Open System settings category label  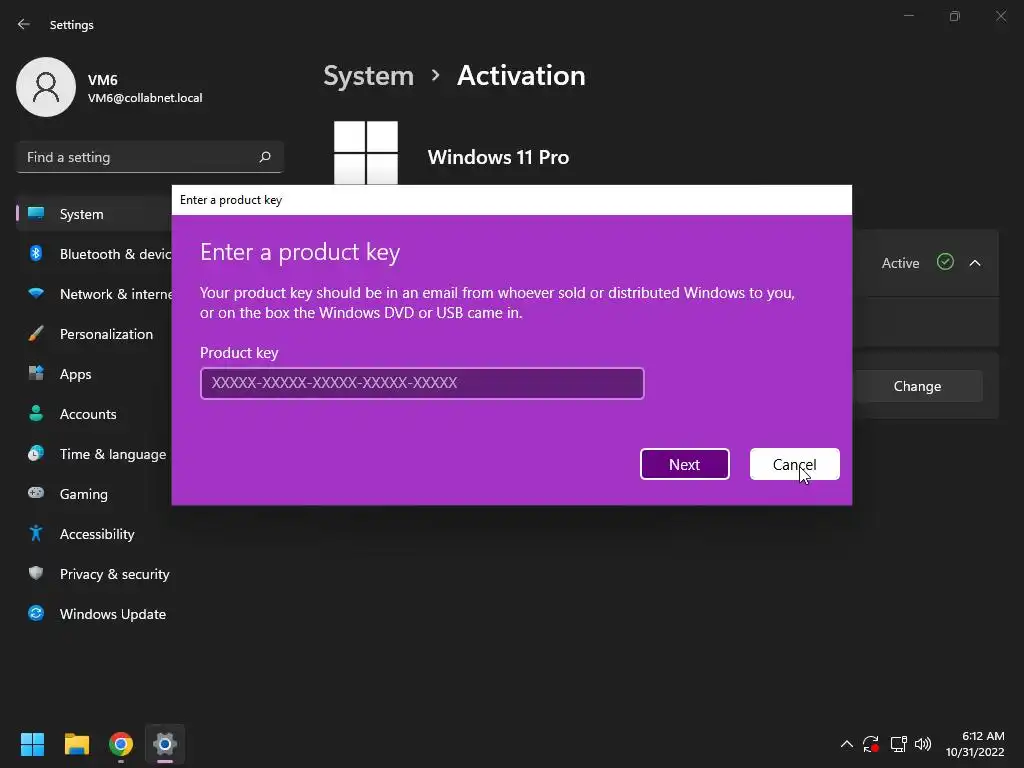(x=82, y=214)
